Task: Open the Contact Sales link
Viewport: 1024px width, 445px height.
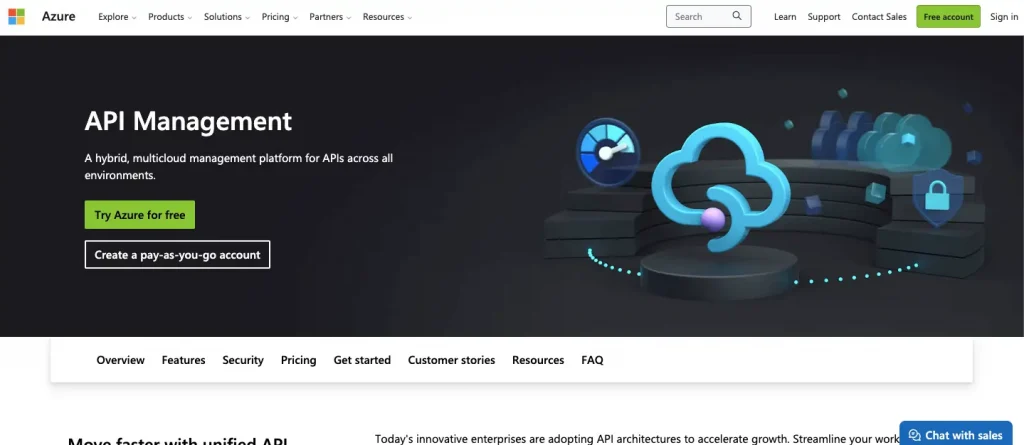Action: click(x=879, y=17)
